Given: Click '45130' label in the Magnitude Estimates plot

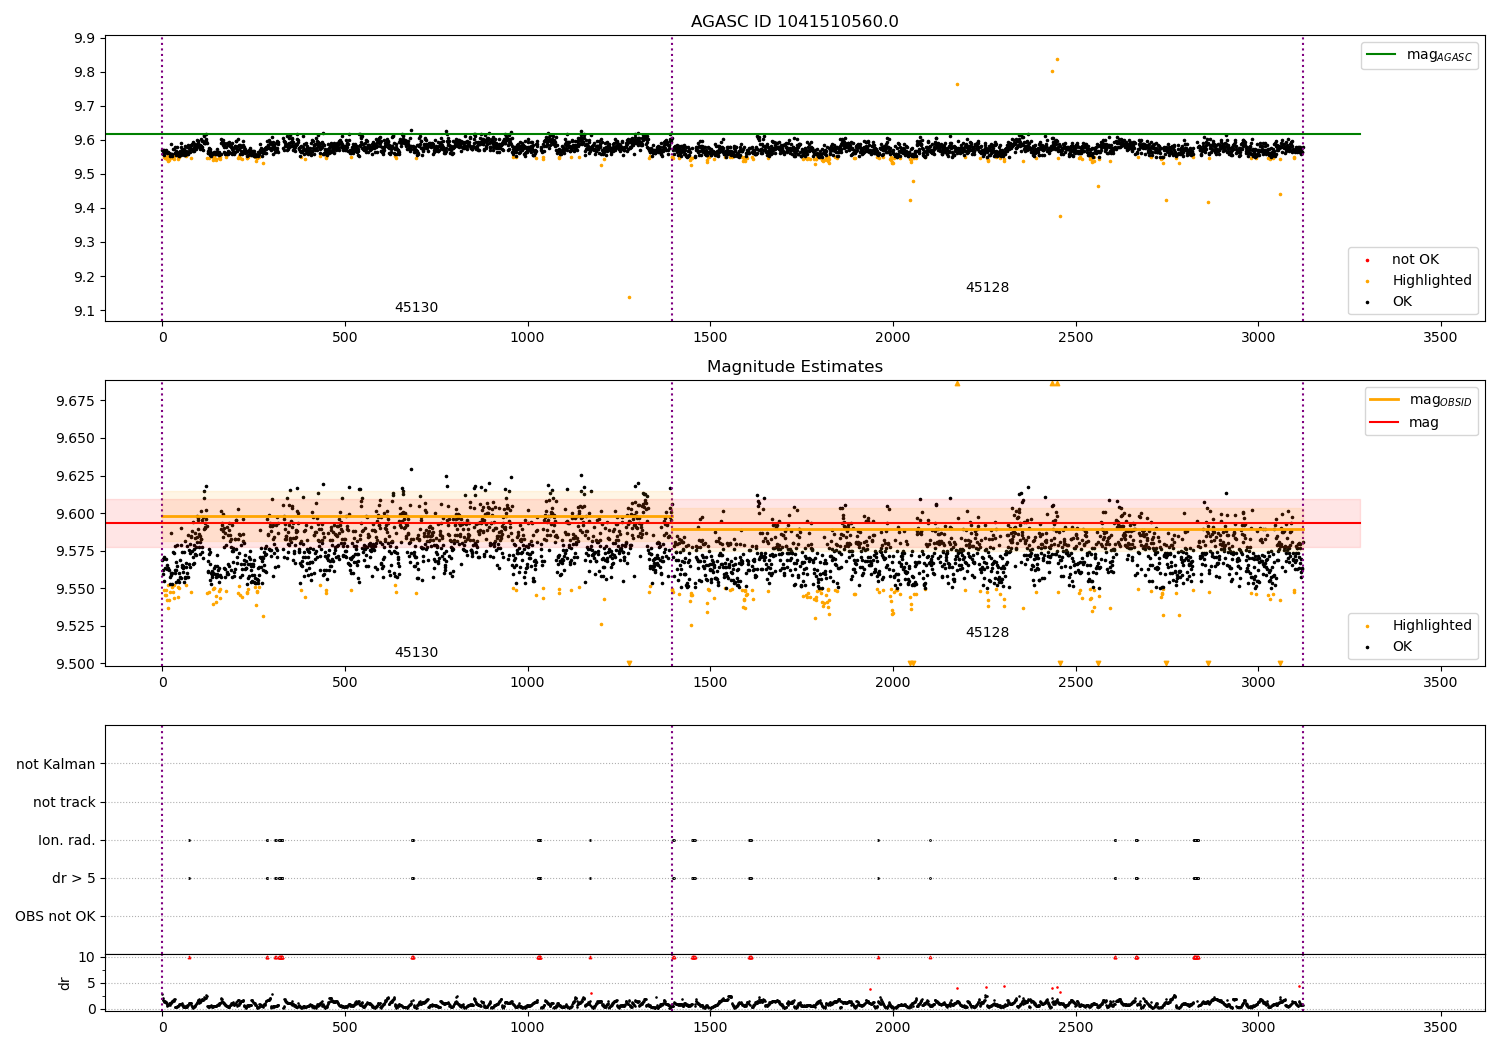Looking at the screenshot, I should click(416, 653).
